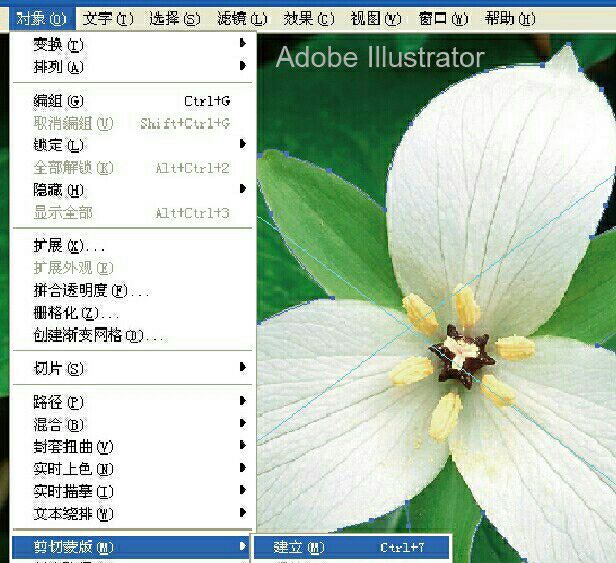Click 建立(M) Ctrl+7 in the submenu
This screenshot has height=563, width=616.
pos(351,547)
